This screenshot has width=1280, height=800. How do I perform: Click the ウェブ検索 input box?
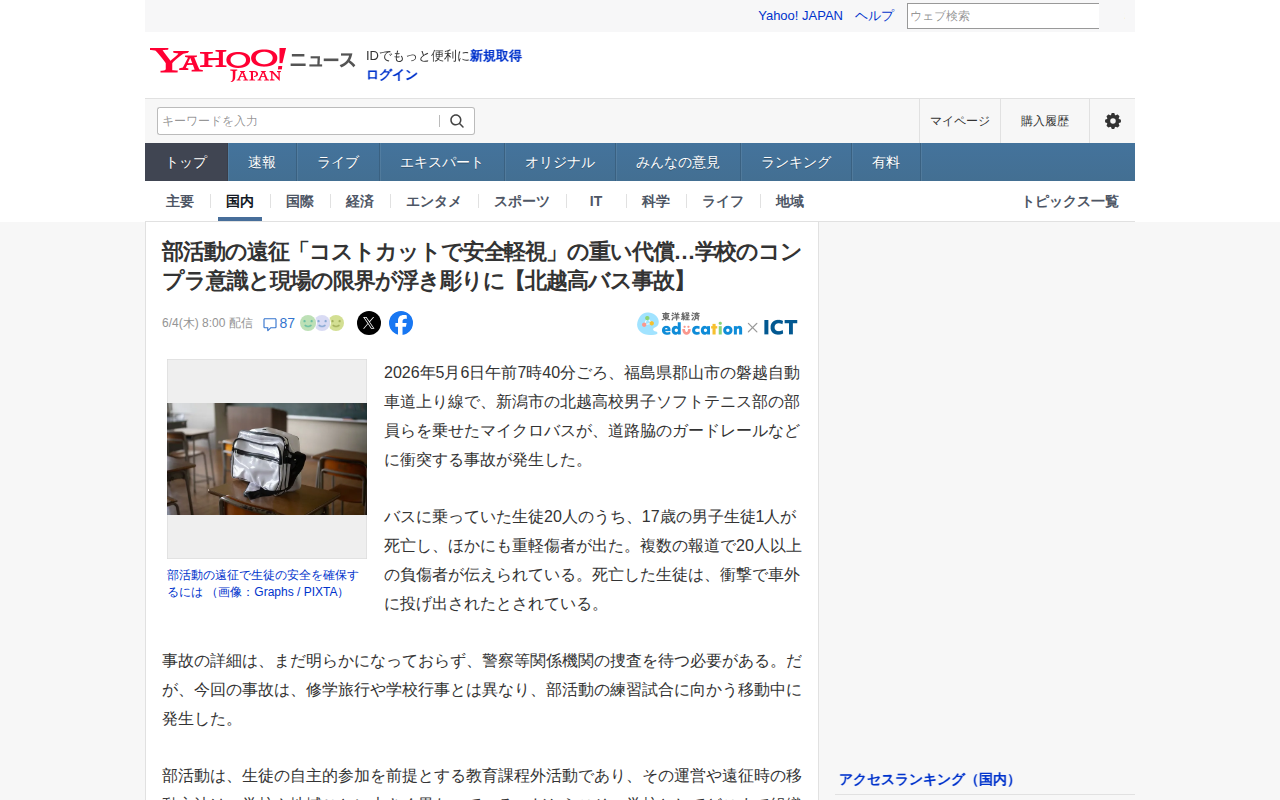coord(1003,16)
